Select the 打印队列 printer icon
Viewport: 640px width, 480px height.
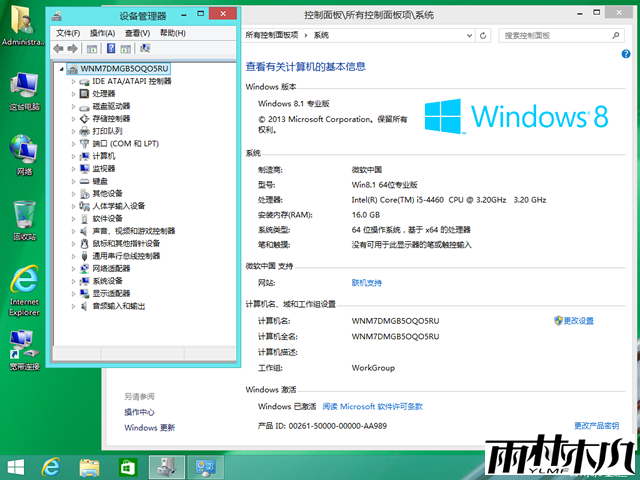click(84, 131)
